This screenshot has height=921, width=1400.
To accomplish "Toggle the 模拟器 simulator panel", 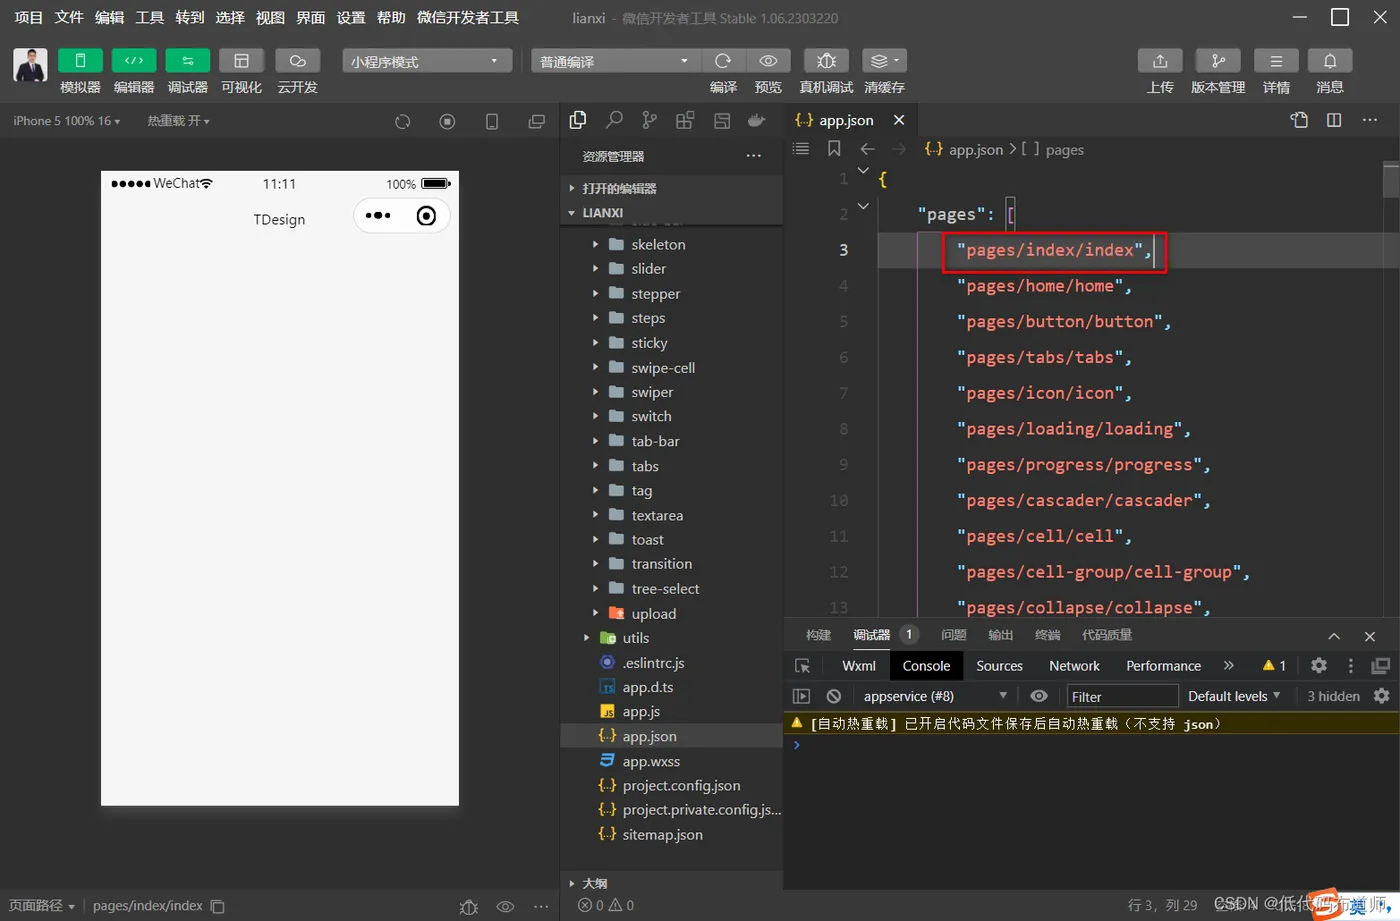I will (x=80, y=61).
